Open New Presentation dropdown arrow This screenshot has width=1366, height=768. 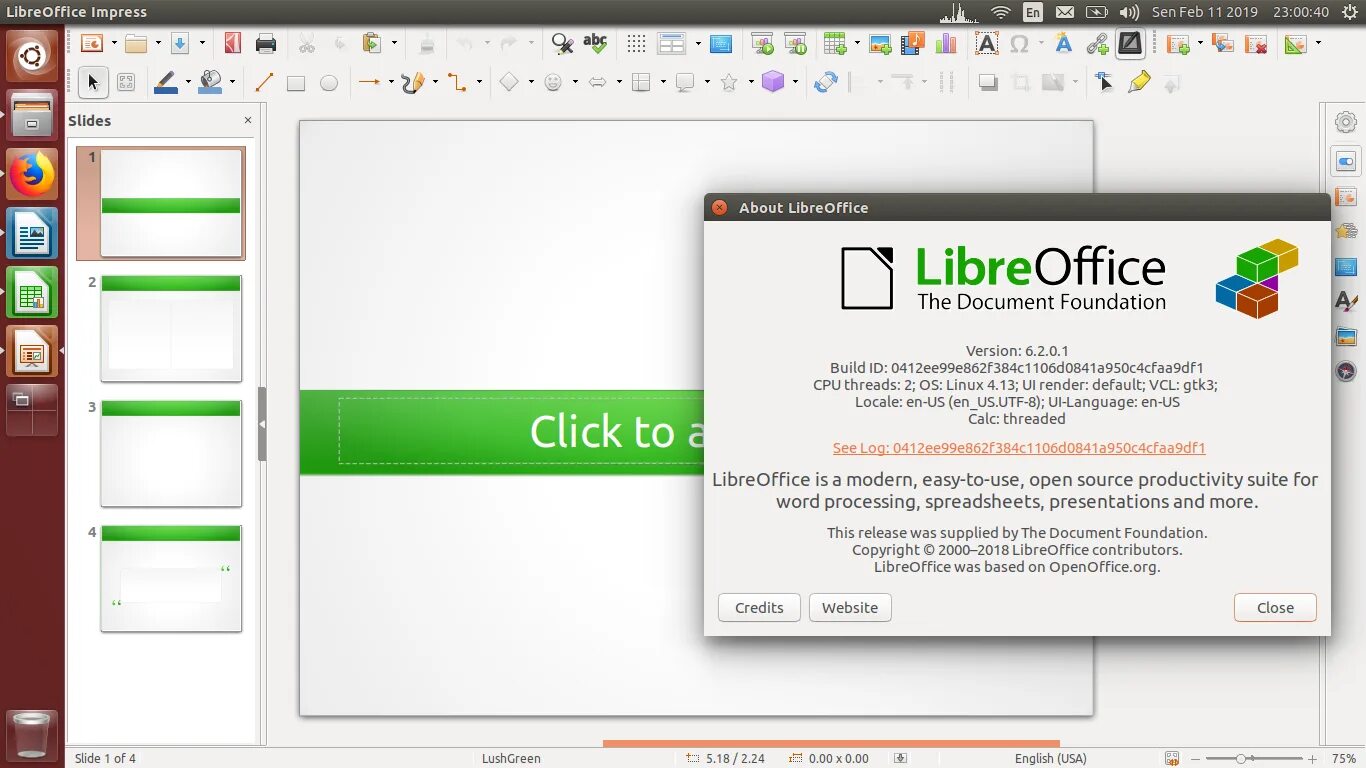(x=113, y=43)
